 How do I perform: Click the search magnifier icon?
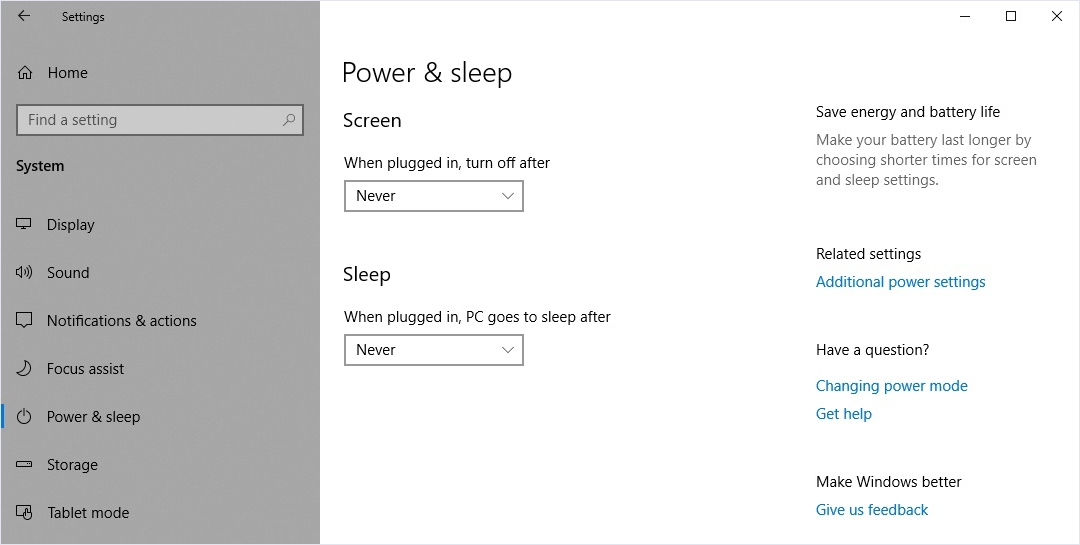(x=289, y=120)
